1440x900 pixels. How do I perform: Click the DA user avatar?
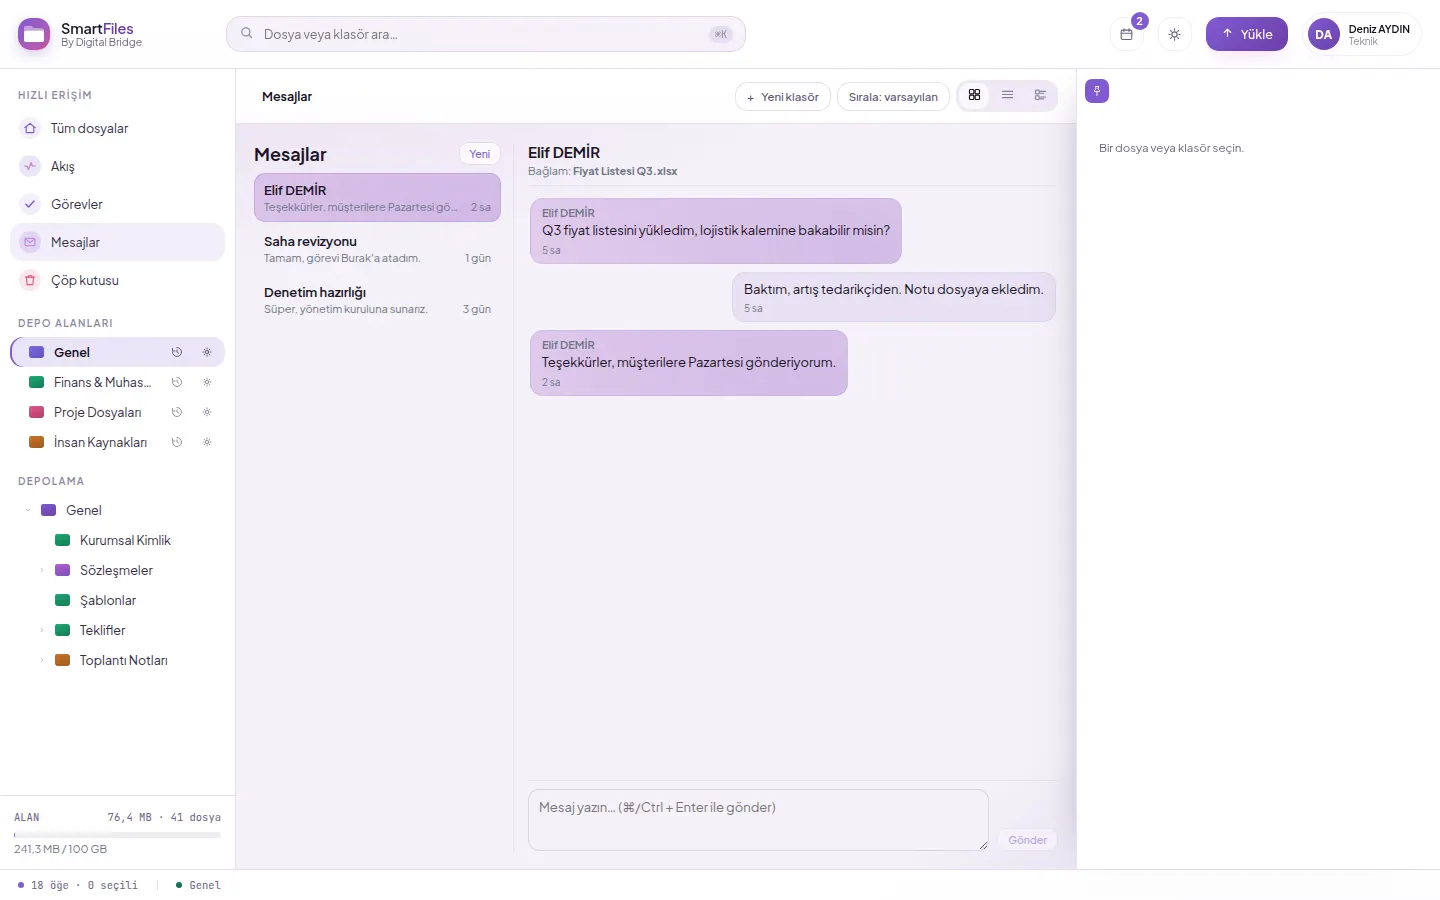pos(1324,34)
